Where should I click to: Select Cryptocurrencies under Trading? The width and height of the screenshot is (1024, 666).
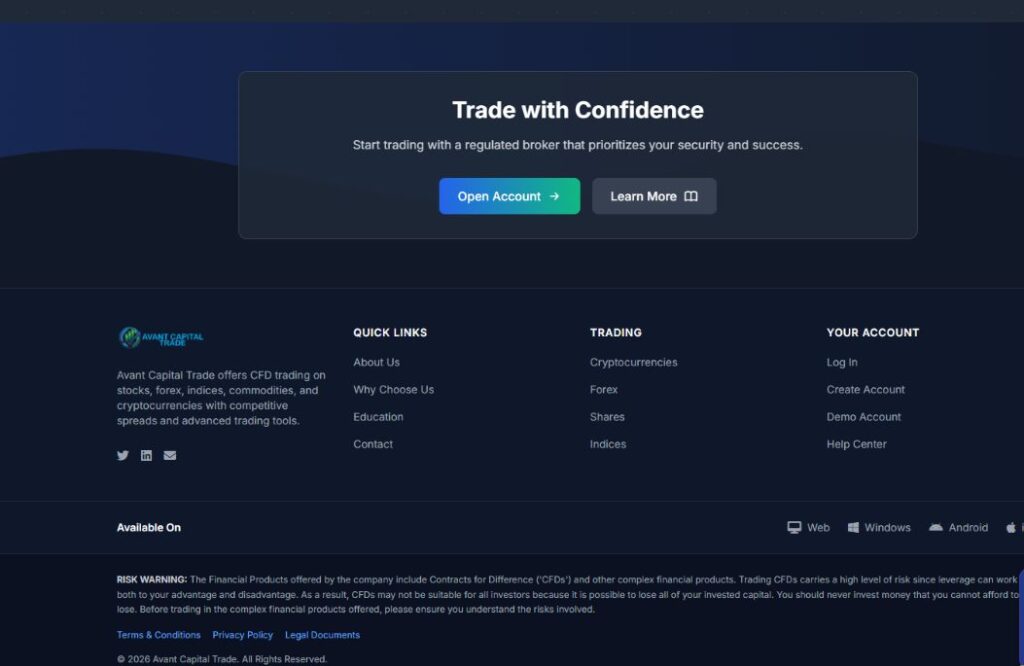tap(633, 363)
